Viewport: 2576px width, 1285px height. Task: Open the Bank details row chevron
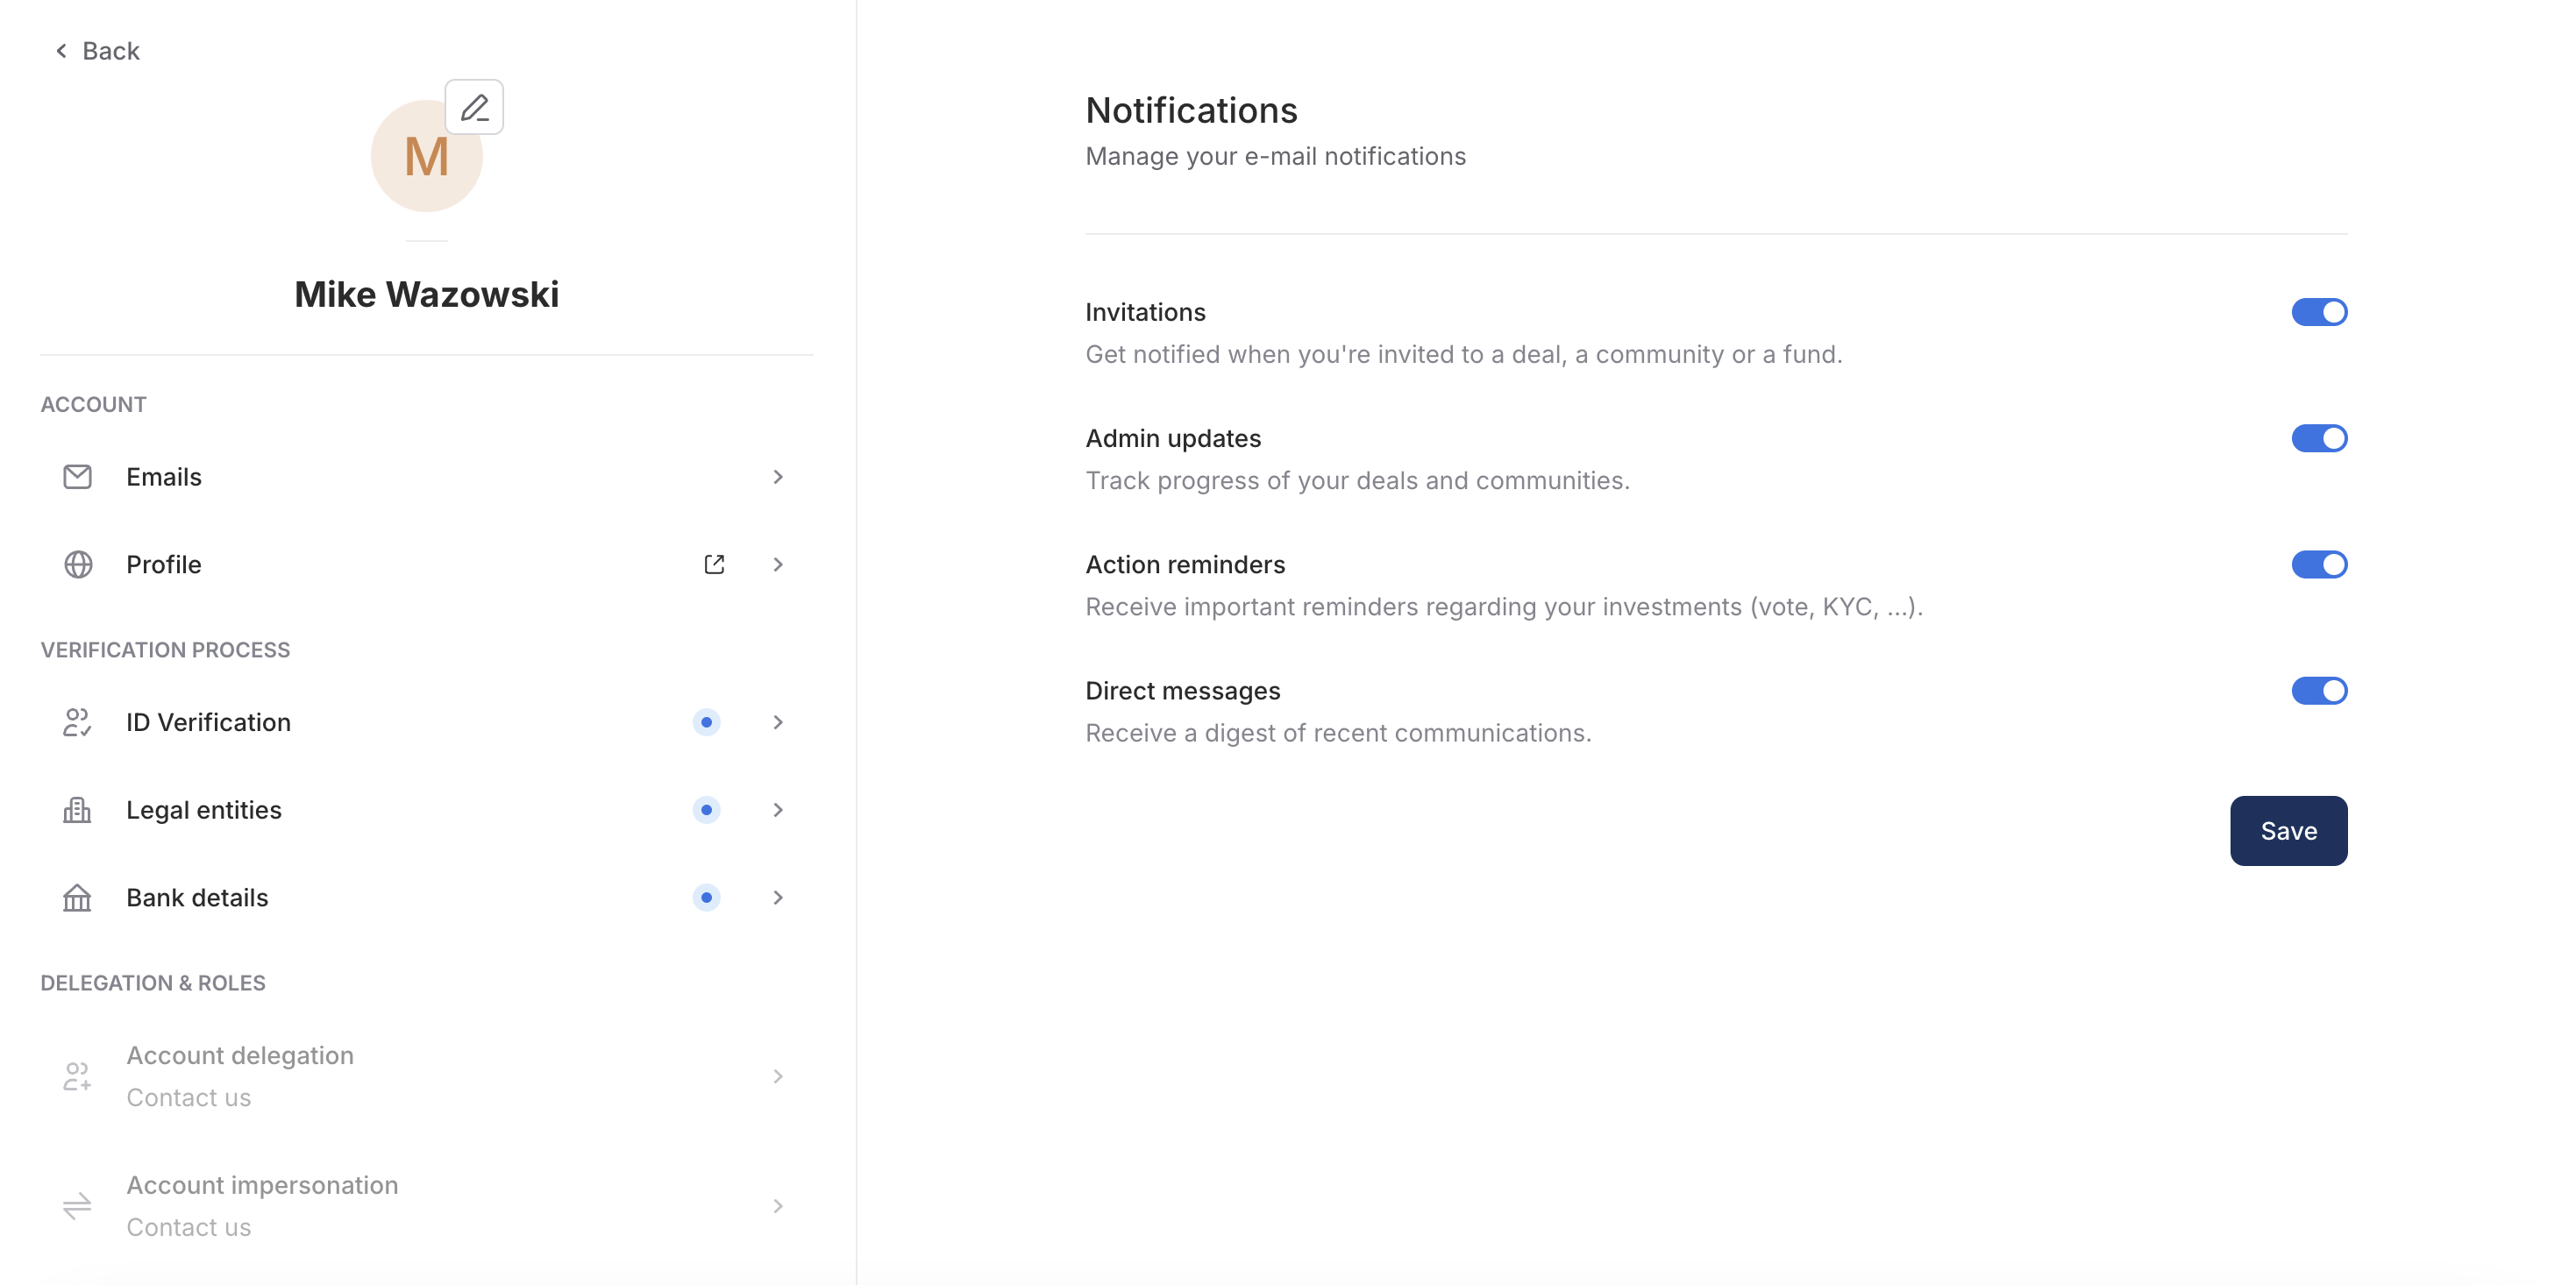(778, 898)
